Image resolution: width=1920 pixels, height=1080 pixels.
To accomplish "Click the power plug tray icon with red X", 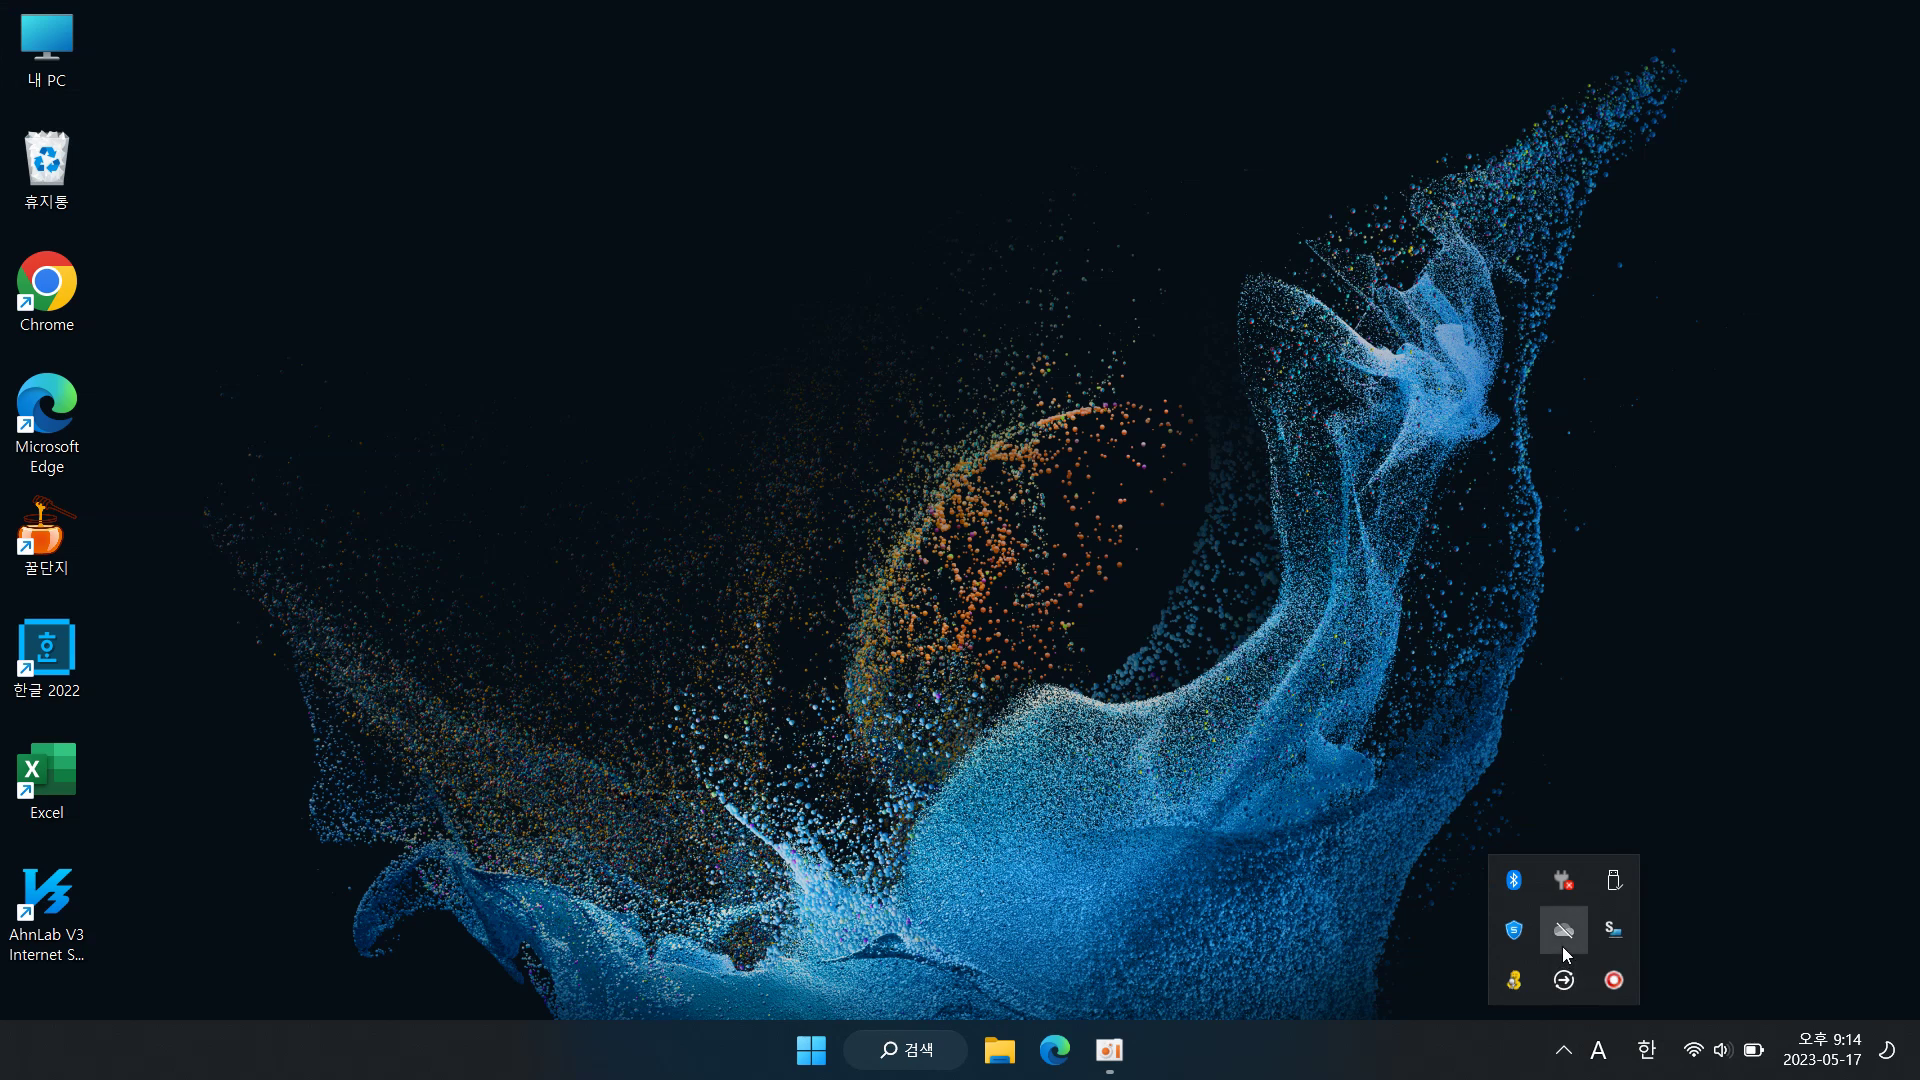I will coord(1563,880).
